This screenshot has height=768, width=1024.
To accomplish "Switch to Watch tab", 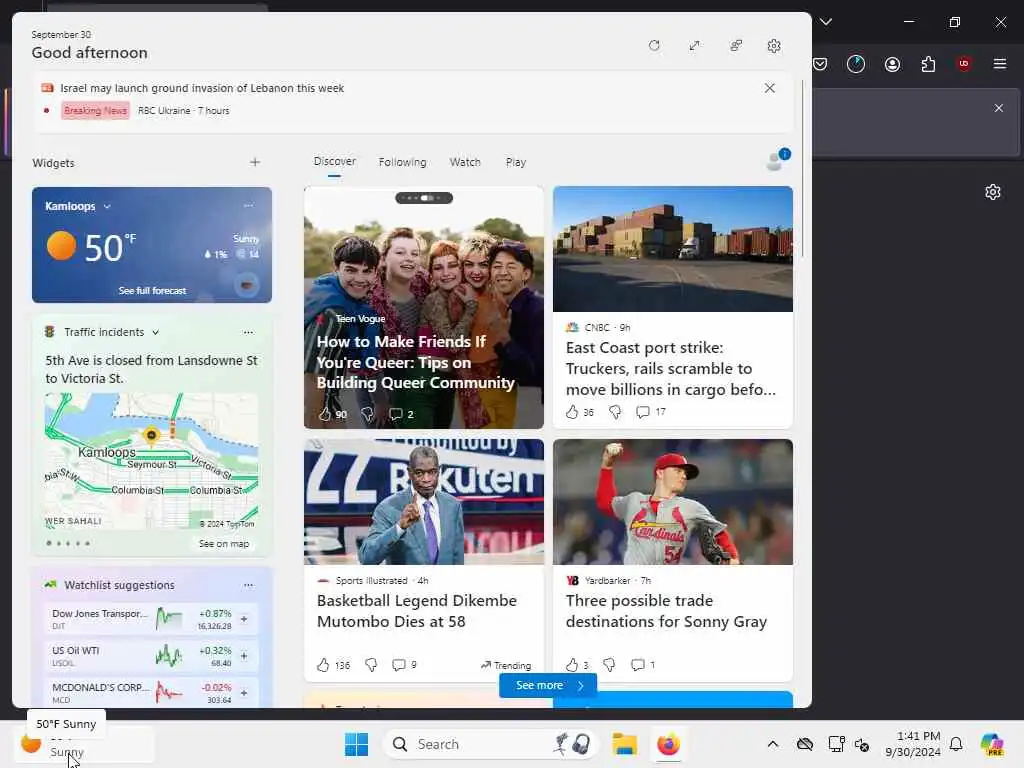I will 465,162.
